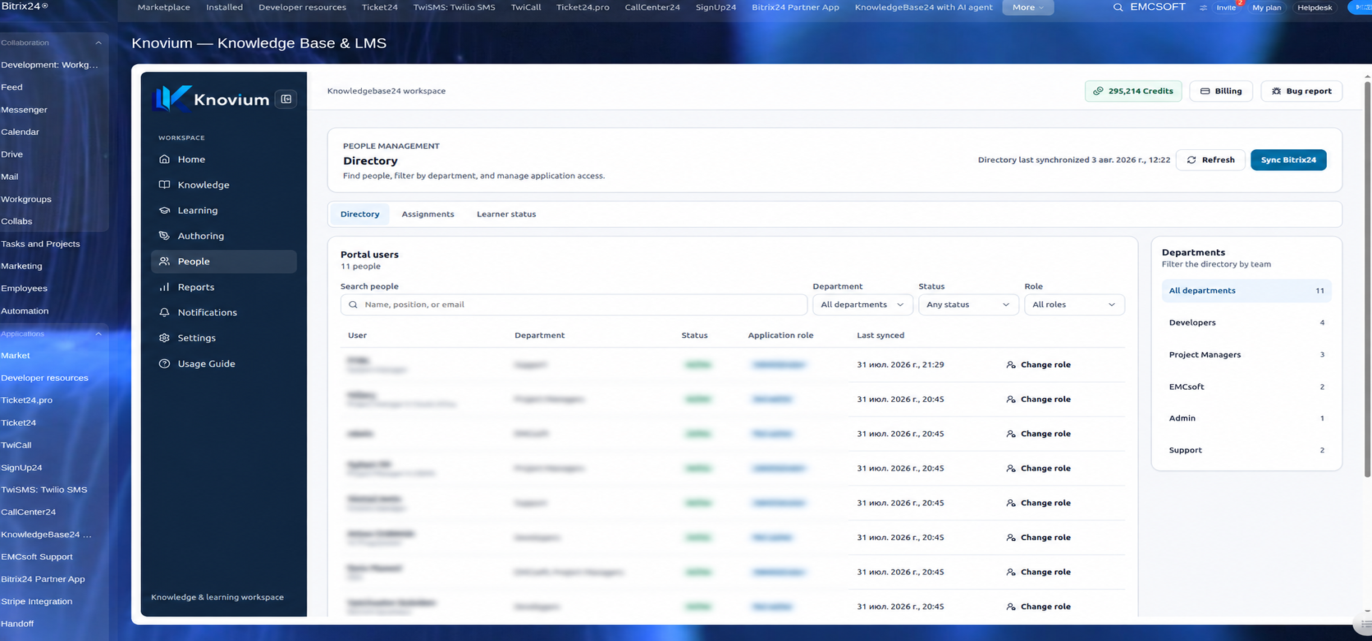Click the Bitrix24 search magnifier icon
The height and width of the screenshot is (641, 1372).
coord(1118,7)
